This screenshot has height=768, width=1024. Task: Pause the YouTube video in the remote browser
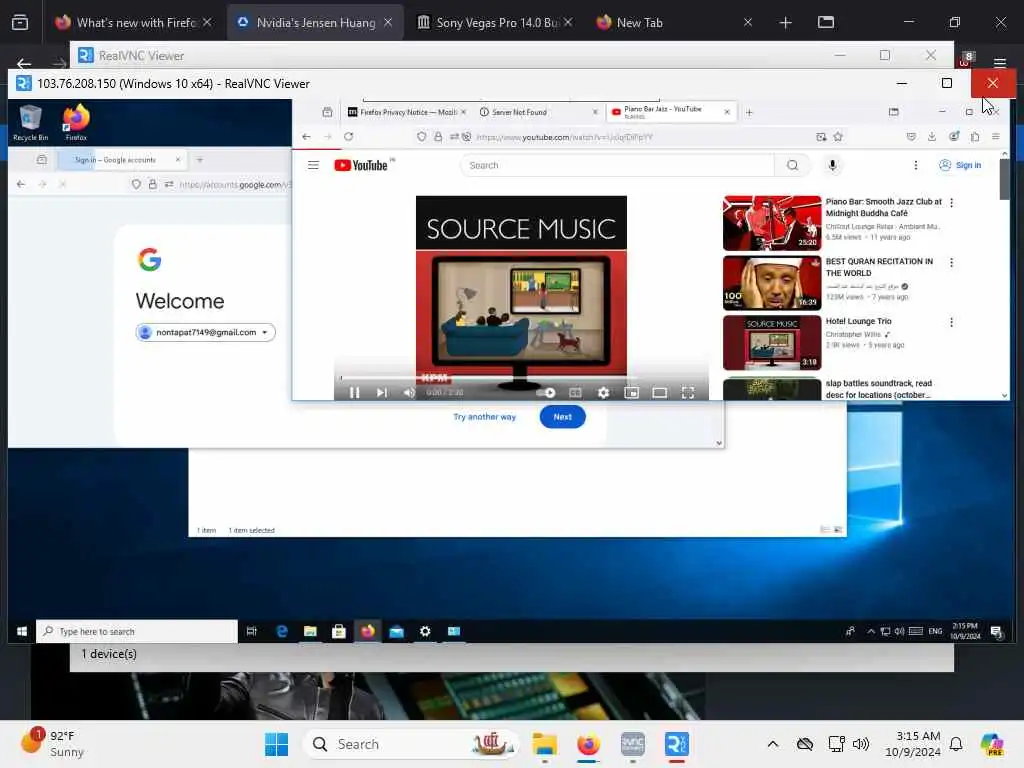[x=355, y=392]
